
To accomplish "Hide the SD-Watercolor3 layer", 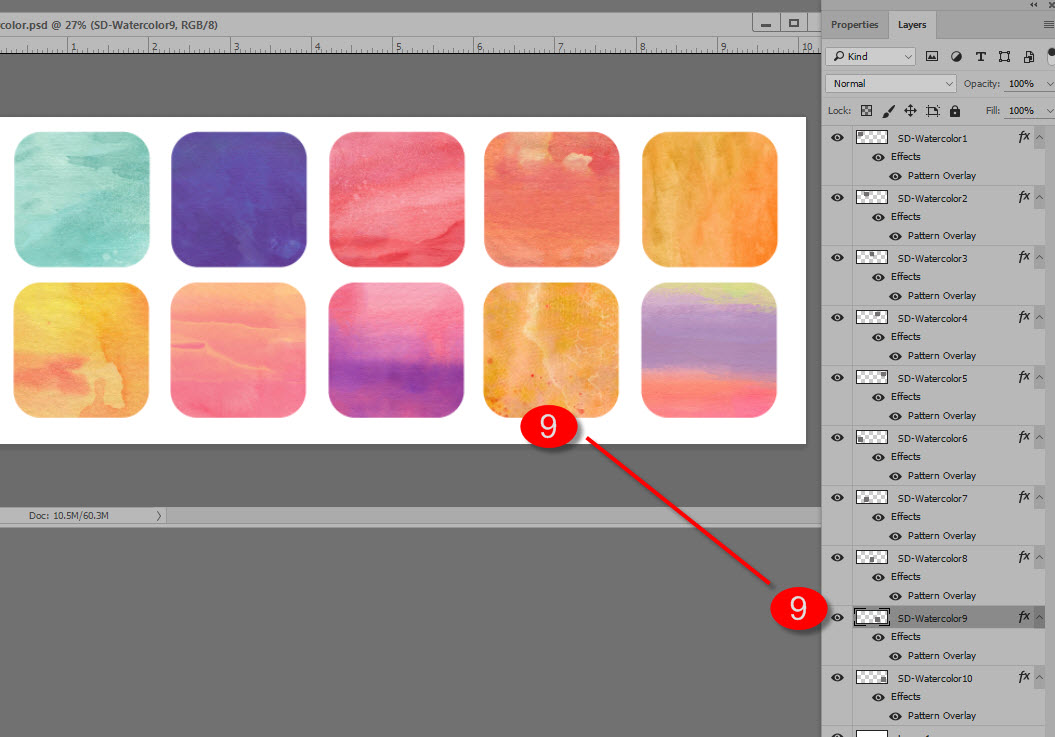I will point(837,257).
